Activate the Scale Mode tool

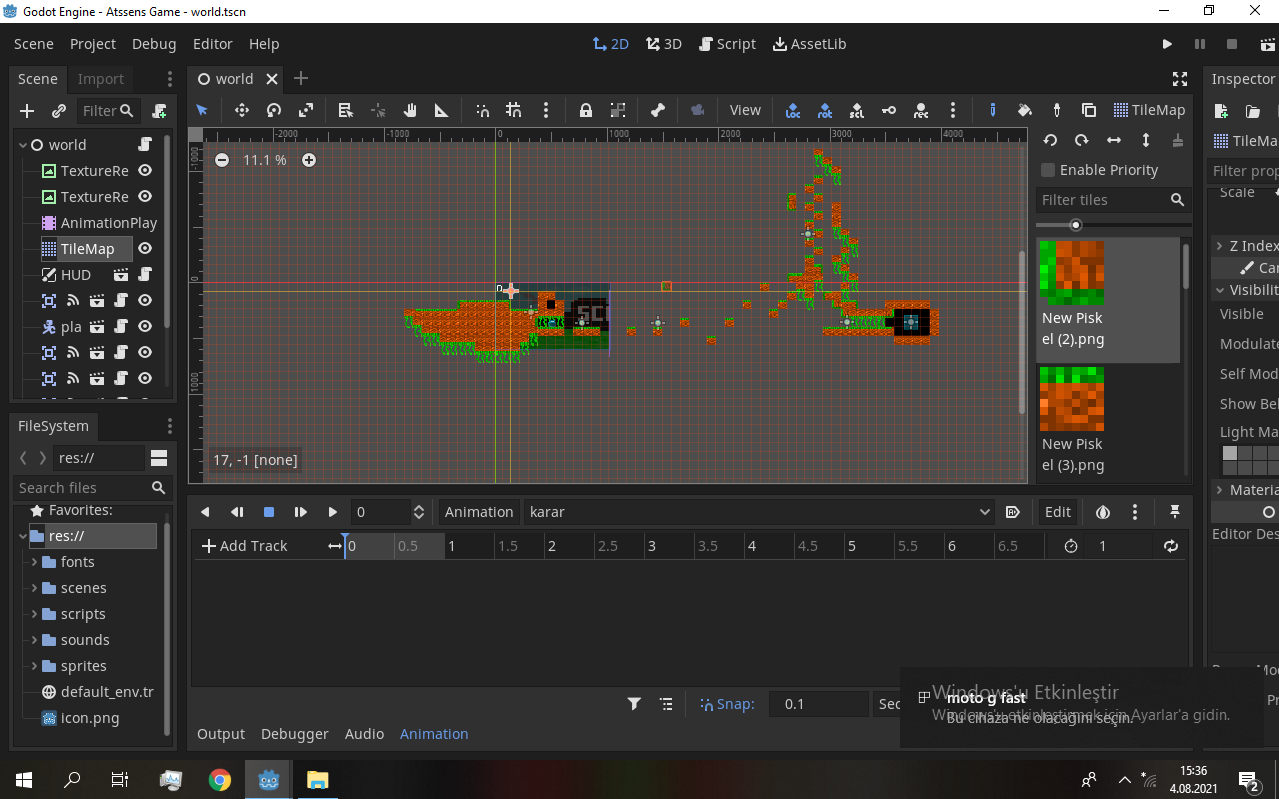tap(306, 110)
